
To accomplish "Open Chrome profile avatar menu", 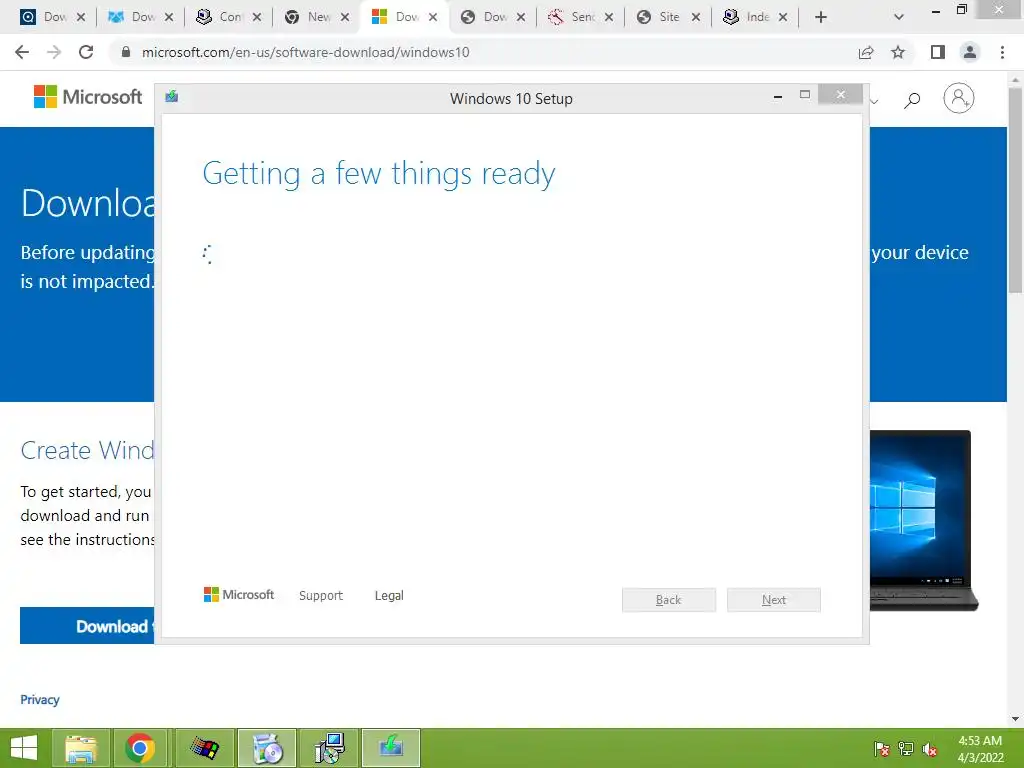I will (970, 52).
